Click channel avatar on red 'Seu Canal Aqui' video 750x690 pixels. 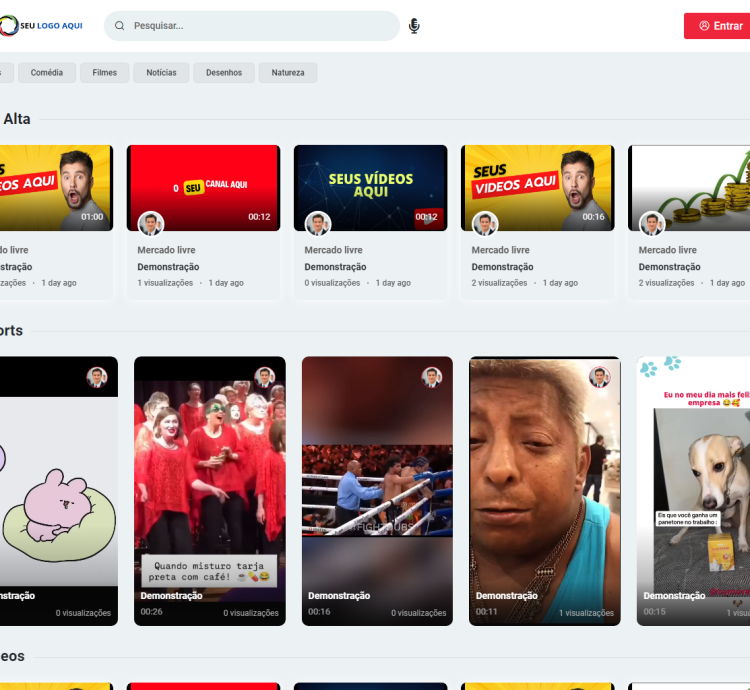click(151, 223)
